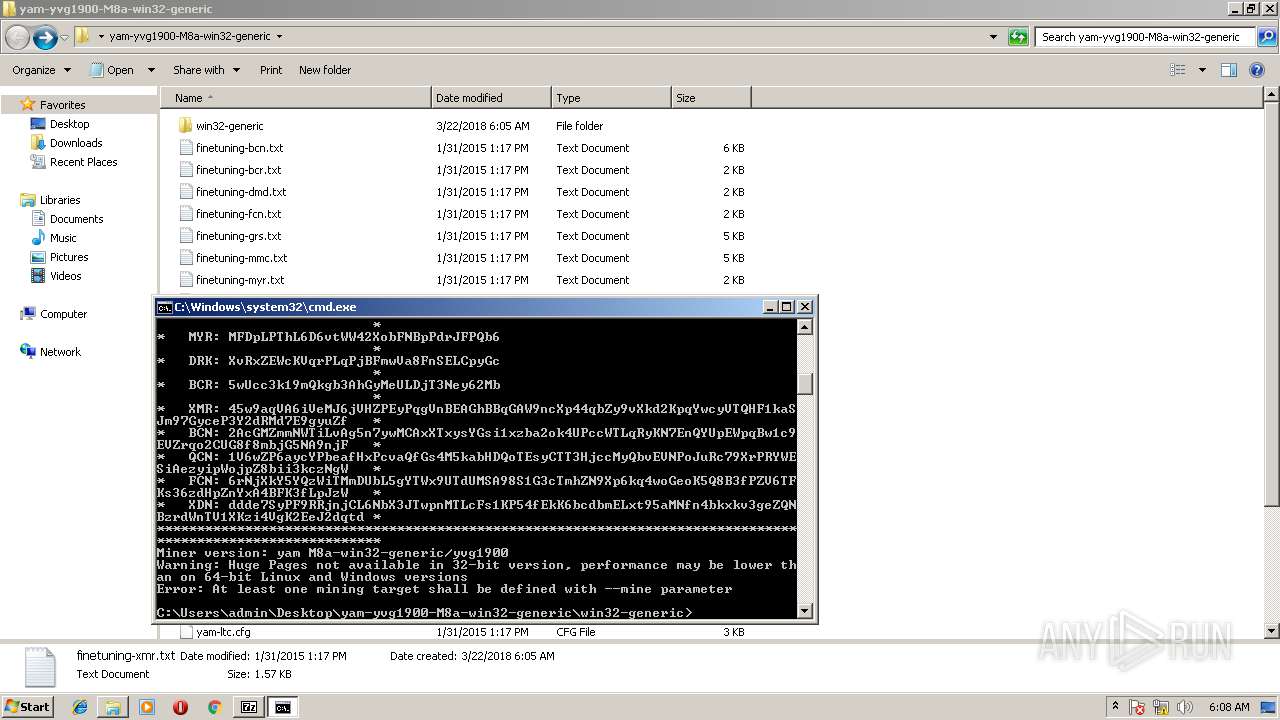1280x720 pixels.
Task: Select the finetuning-bcr.txt file
Action: click(238, 170)
